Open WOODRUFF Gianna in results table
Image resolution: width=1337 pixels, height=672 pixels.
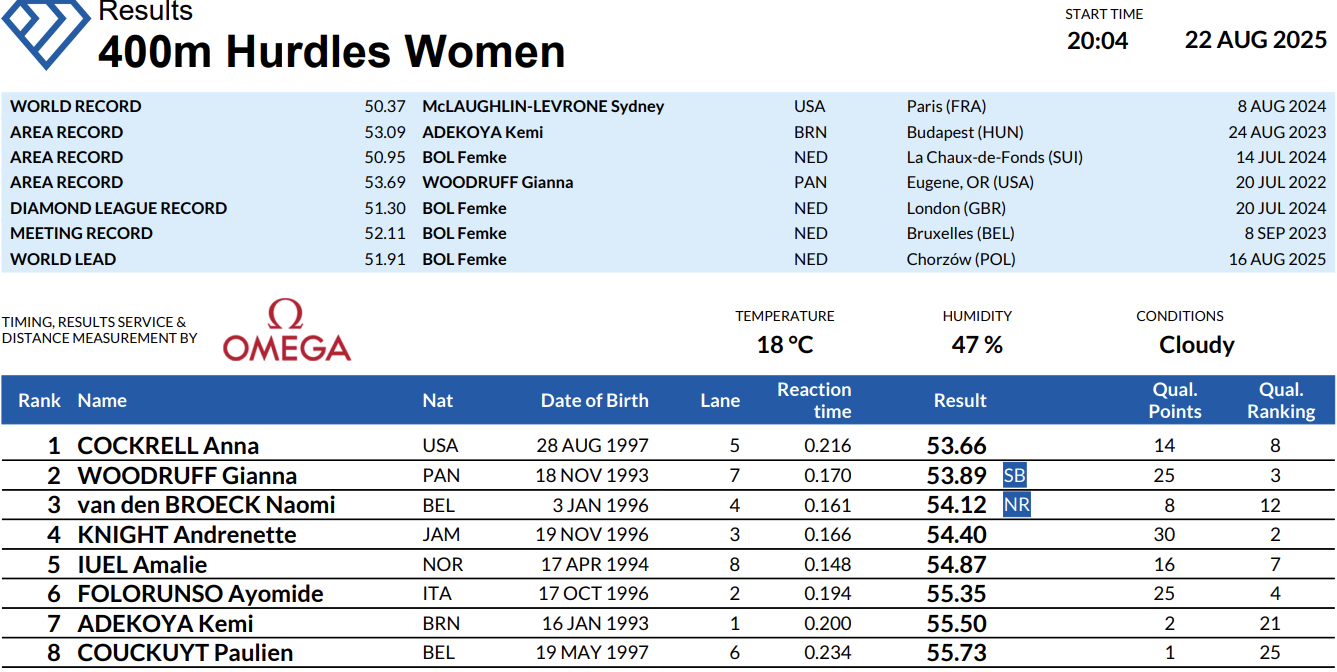pyautogui.click(x=187, y=475)
